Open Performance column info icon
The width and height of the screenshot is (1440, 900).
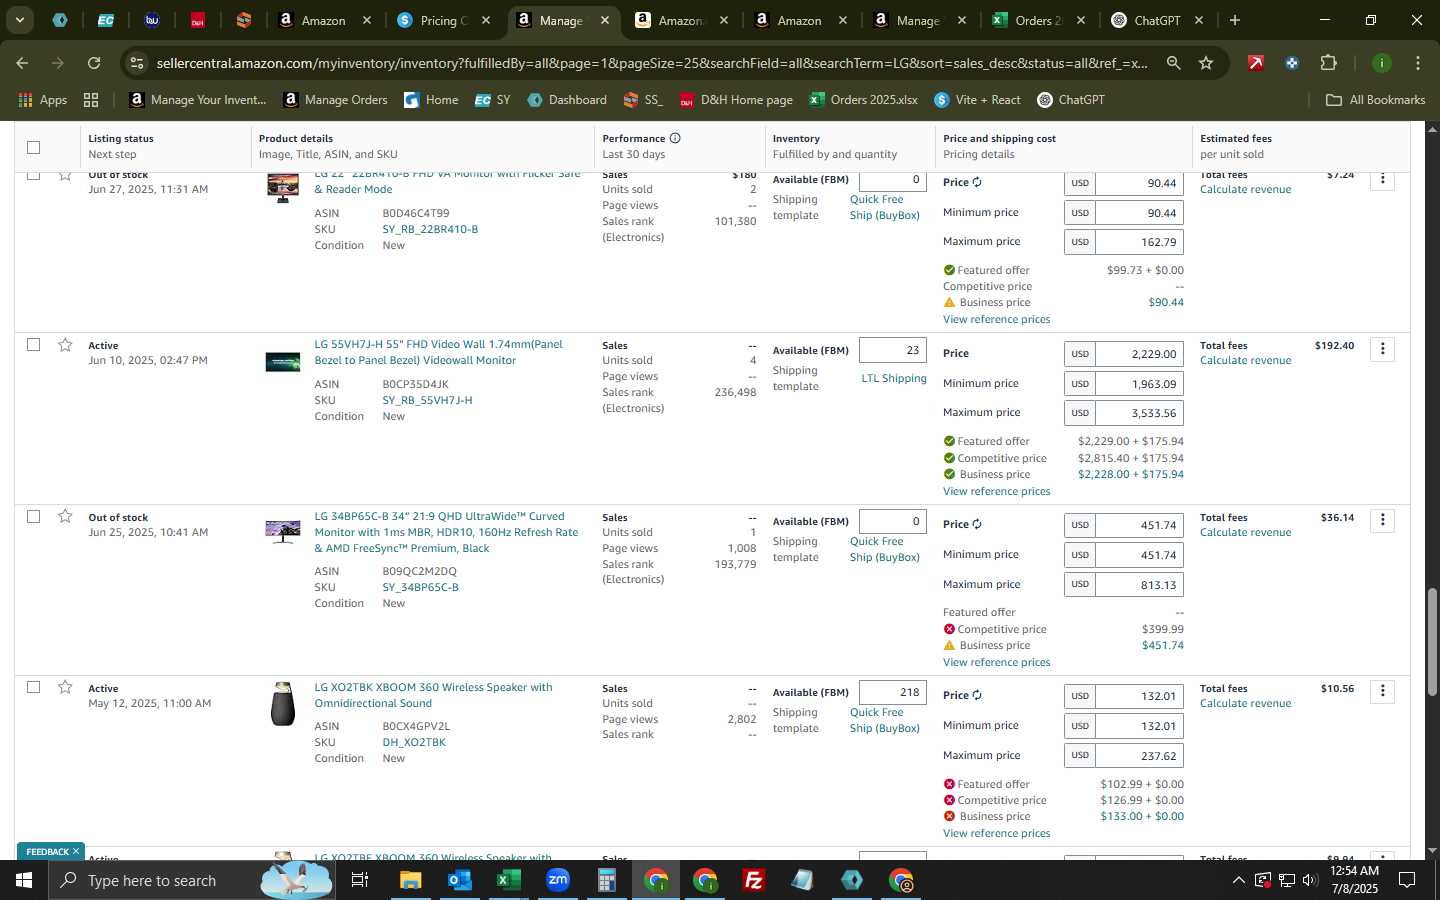point(675,138)
